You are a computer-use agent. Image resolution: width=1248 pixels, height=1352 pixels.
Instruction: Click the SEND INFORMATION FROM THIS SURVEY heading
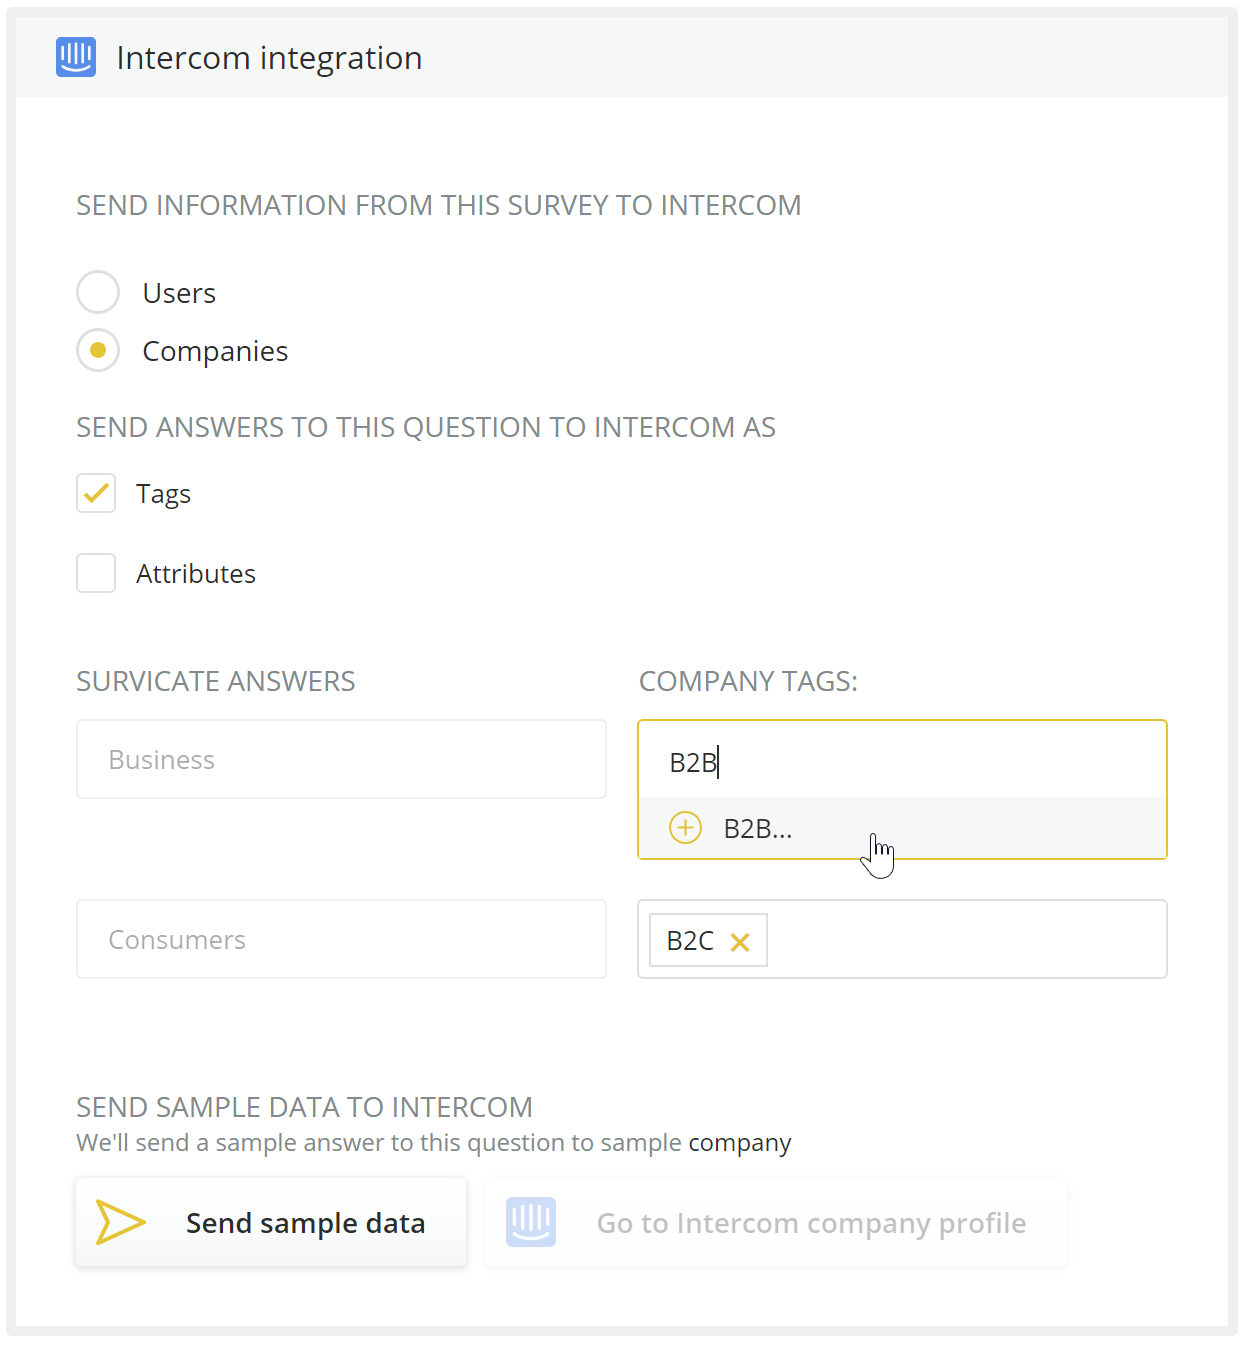pyautogui.click(x=439, y=205)
